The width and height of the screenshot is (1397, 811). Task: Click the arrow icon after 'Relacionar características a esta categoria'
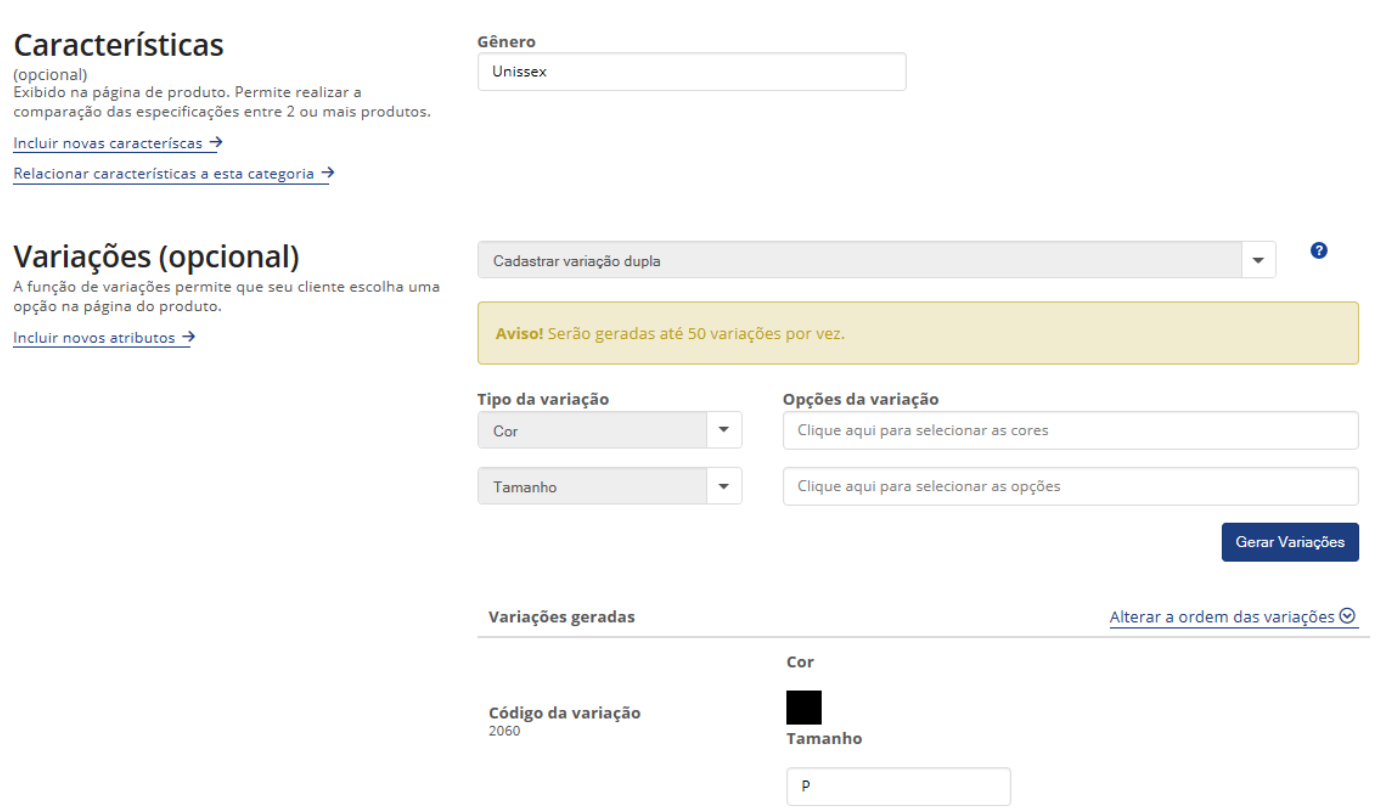point(327,173)
